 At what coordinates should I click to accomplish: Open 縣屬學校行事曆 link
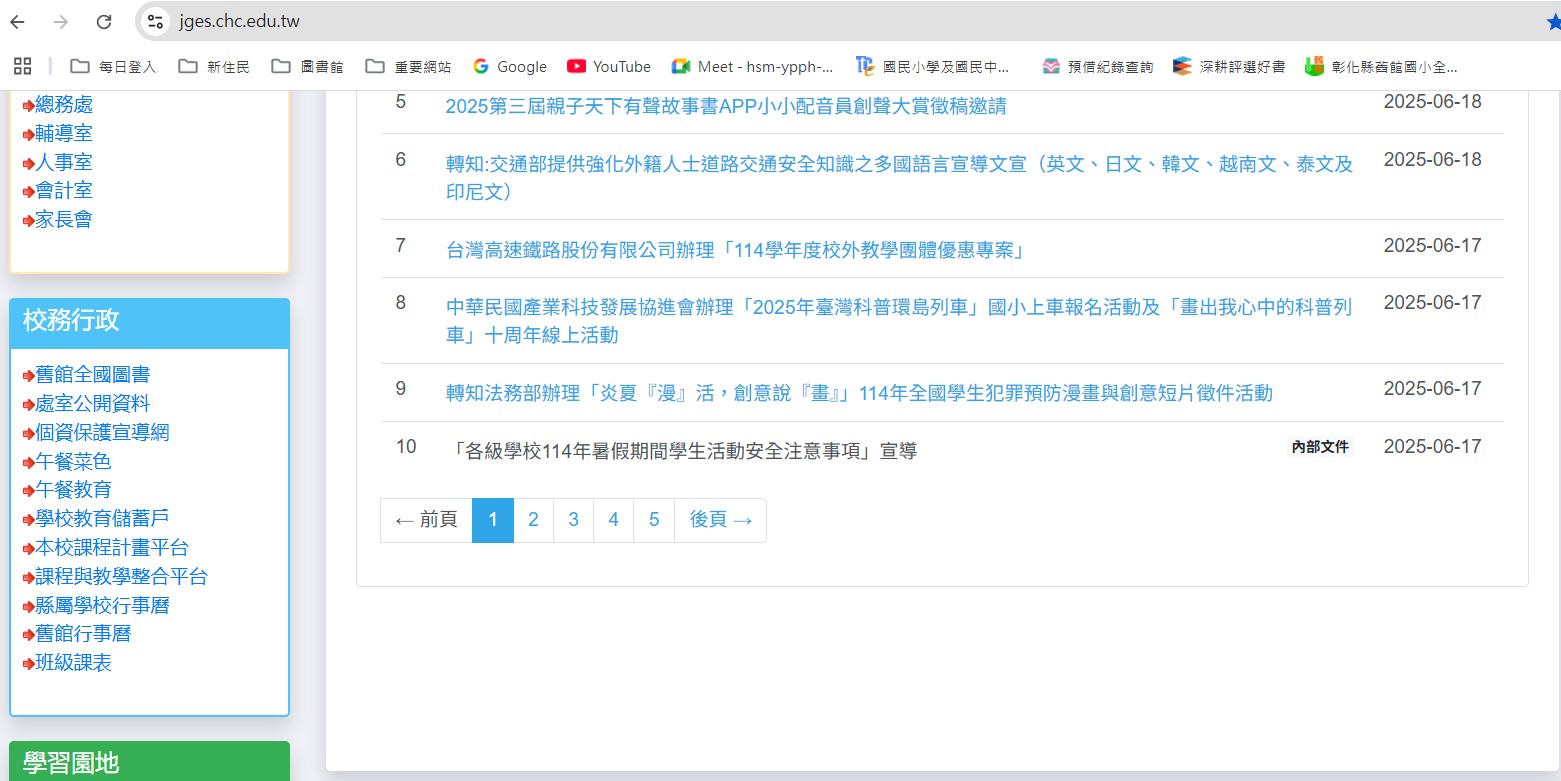[102, 606]
